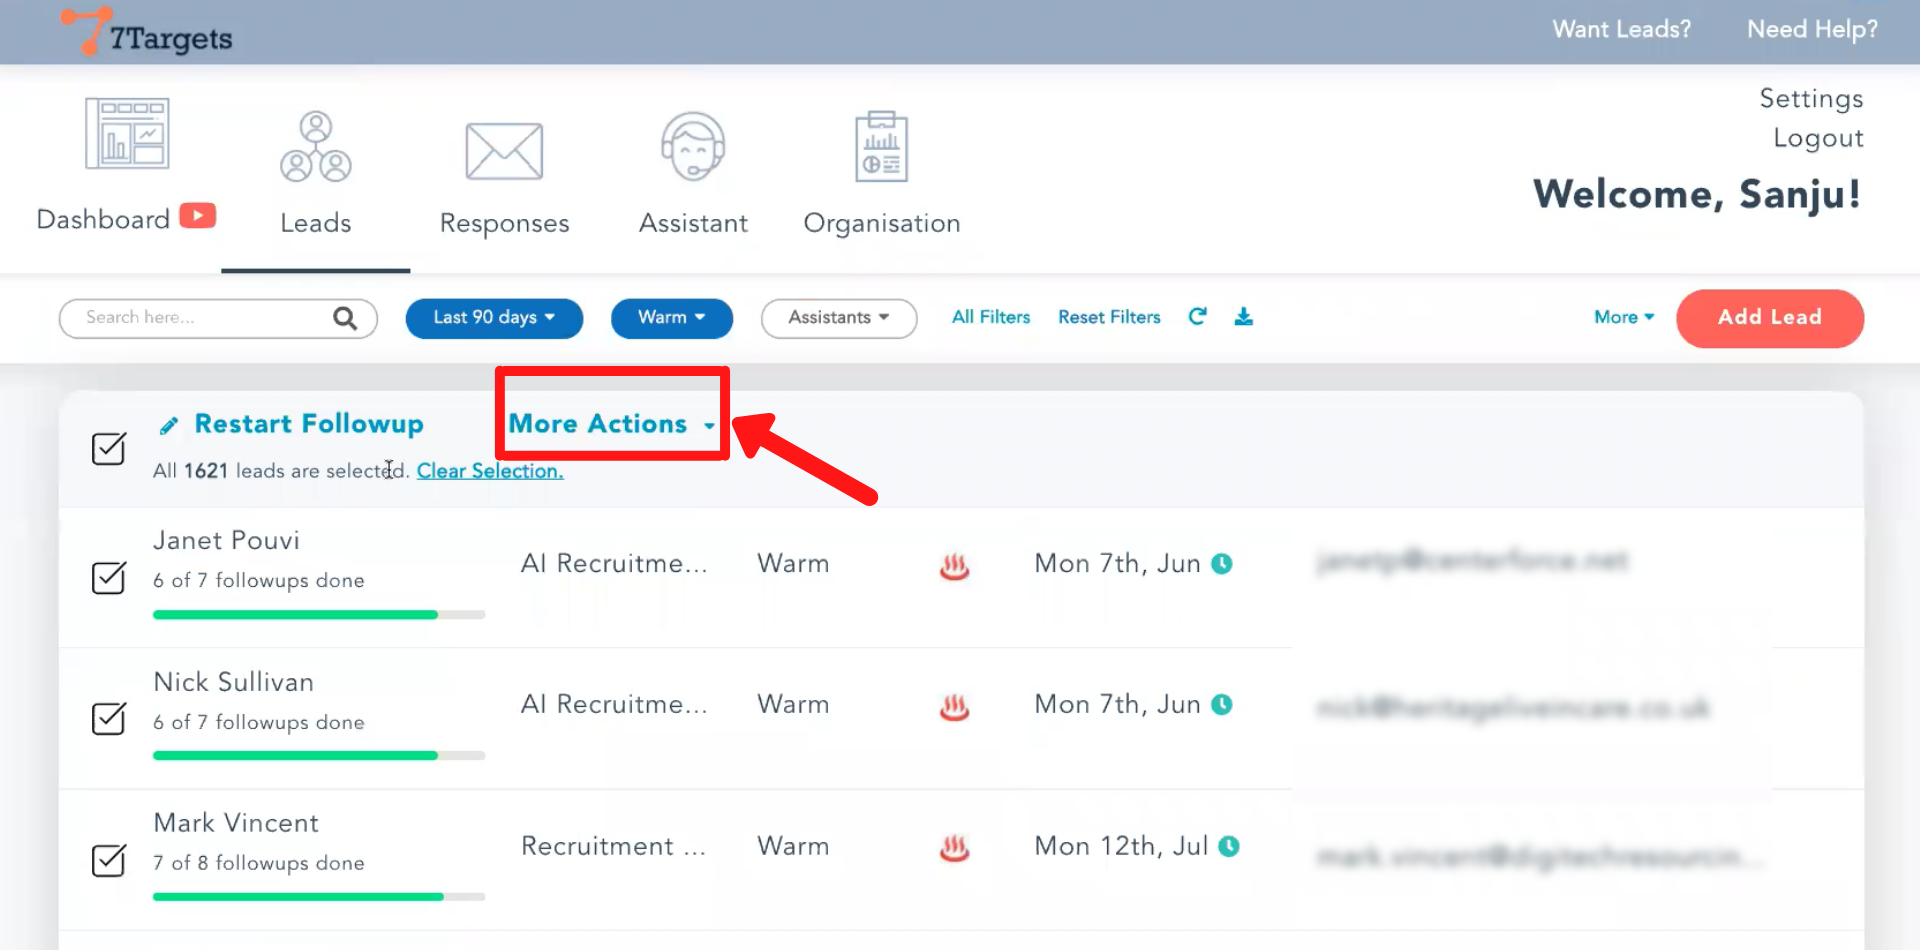Click the clock icon beside Mon 12th, Jul
This screenshot has height=950, width=1920.
point(1229,846)
